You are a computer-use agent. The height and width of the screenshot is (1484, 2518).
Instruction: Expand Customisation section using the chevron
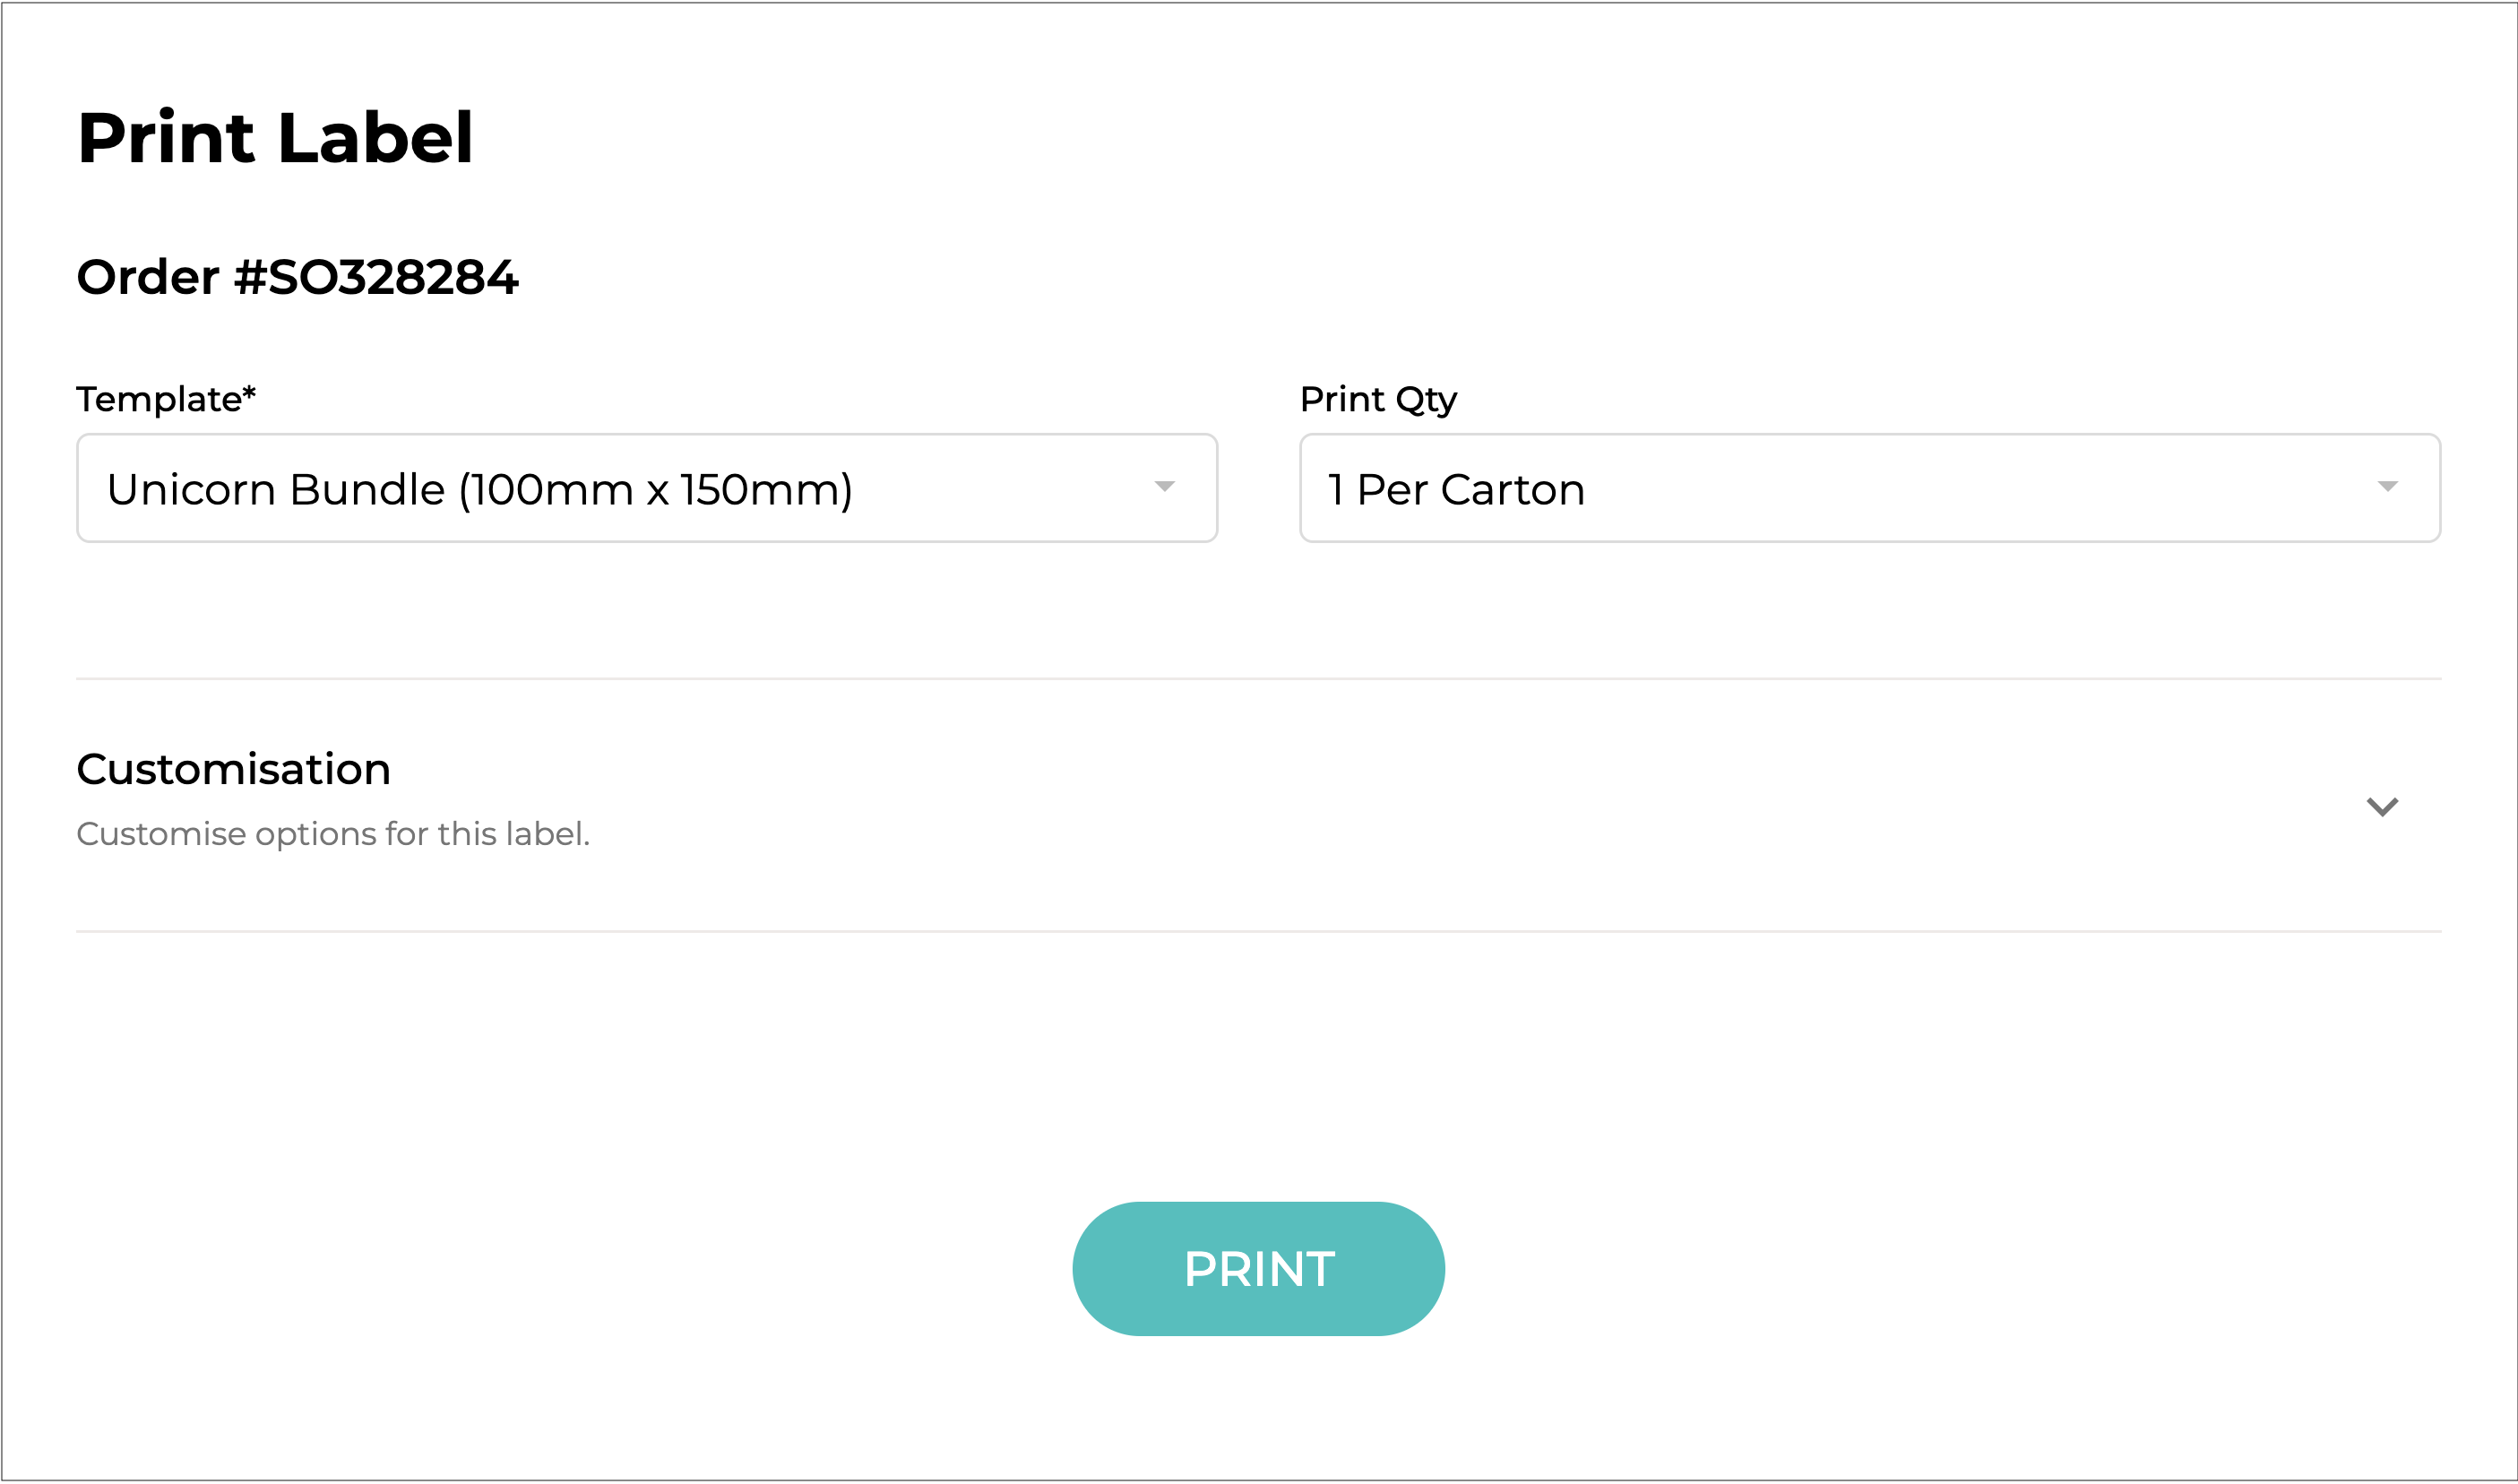point(2382,806)
